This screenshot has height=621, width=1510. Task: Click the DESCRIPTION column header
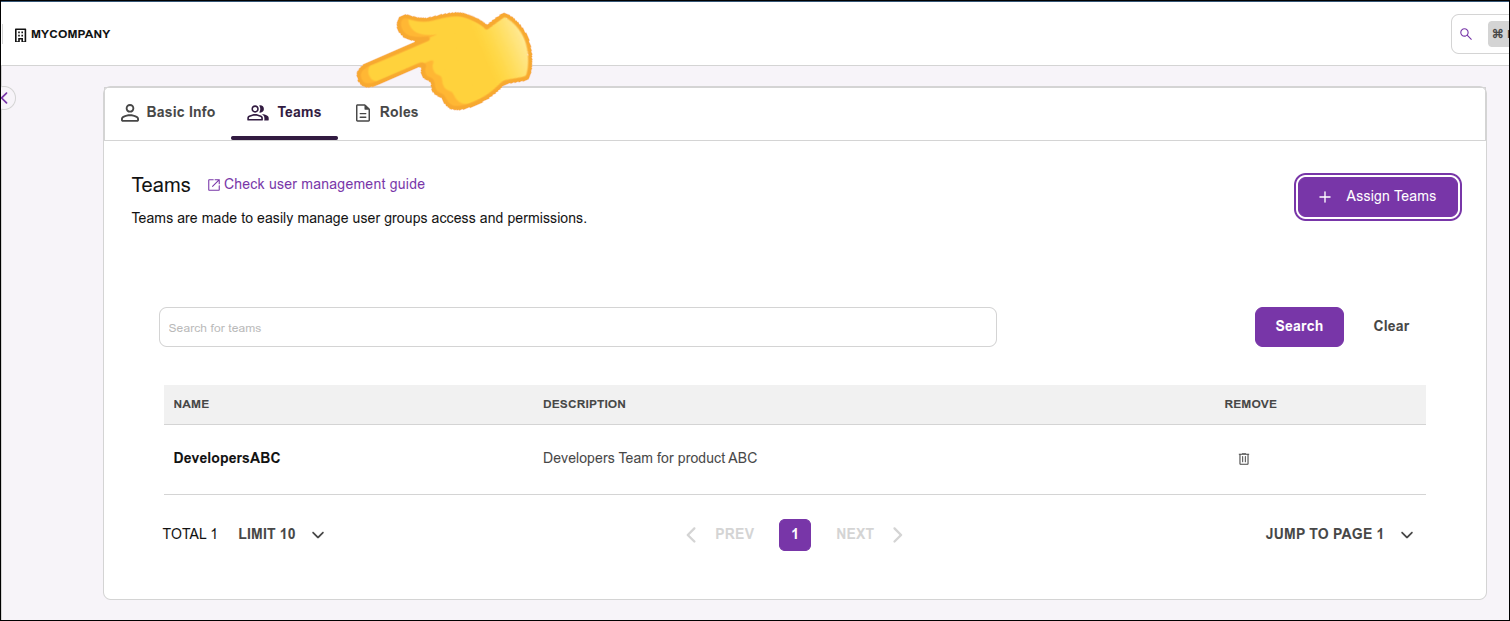[x=584, y=404]
